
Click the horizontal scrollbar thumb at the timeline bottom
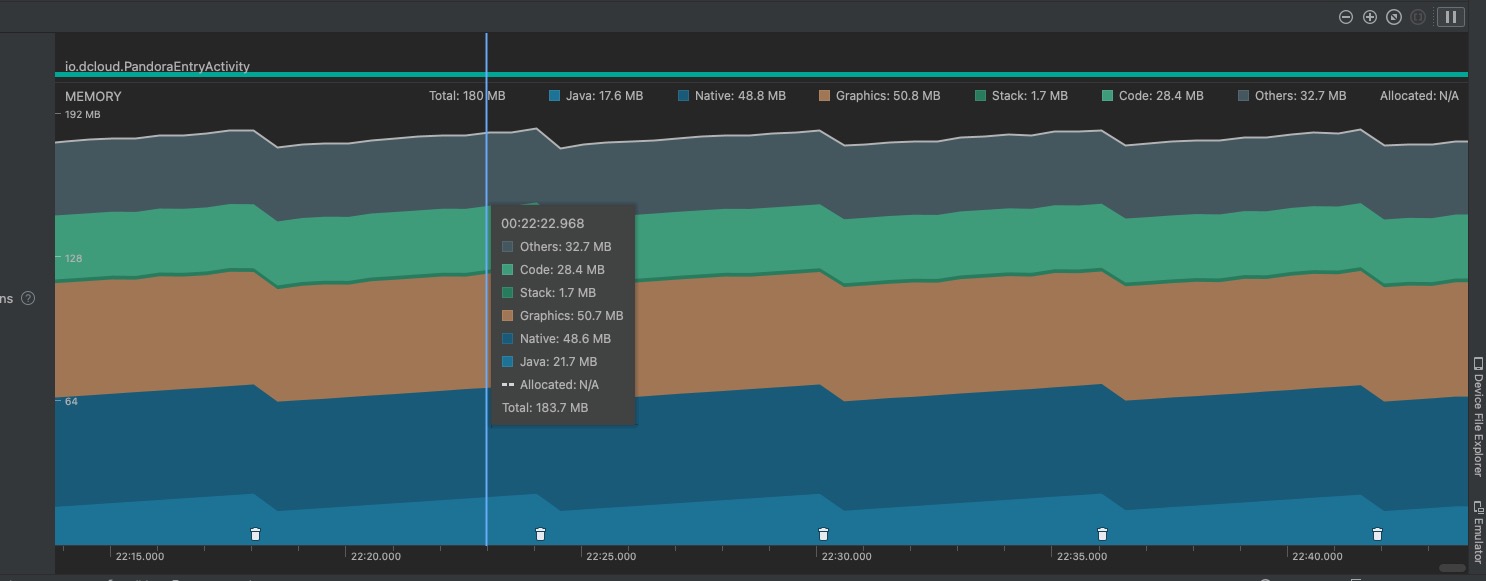pos(1452,568)
